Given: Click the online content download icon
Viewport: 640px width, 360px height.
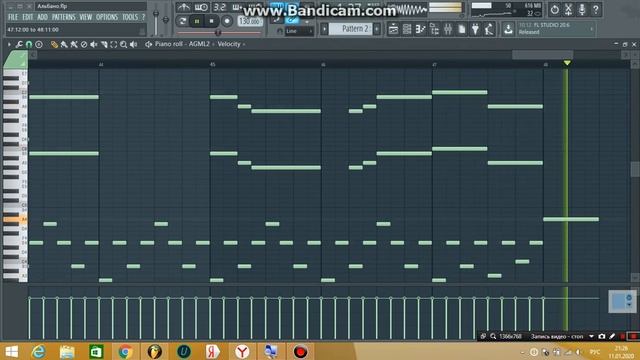Looking at the screenshot, I should point(508,29).
